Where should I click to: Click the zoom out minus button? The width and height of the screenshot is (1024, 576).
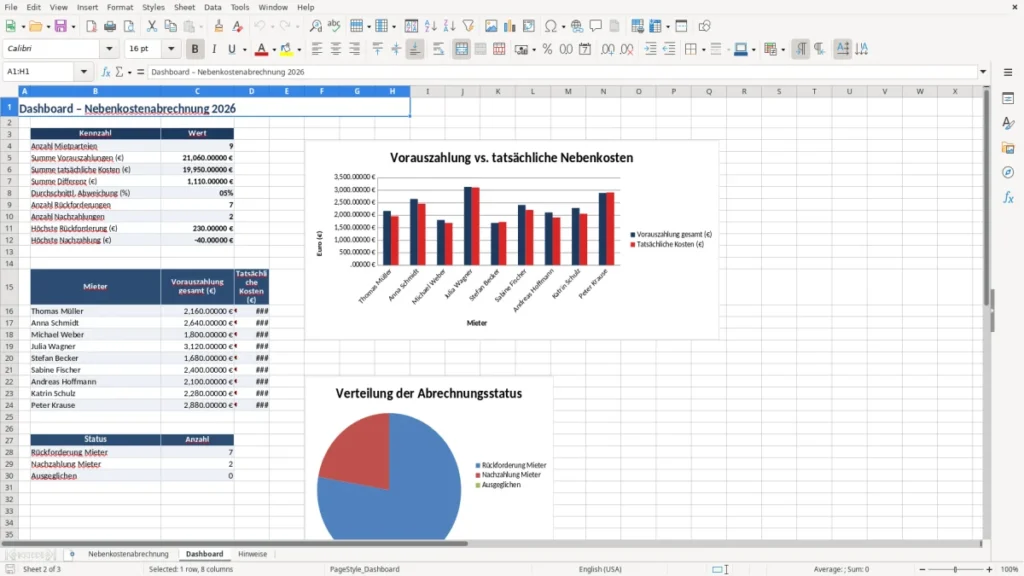coord(922,569)
